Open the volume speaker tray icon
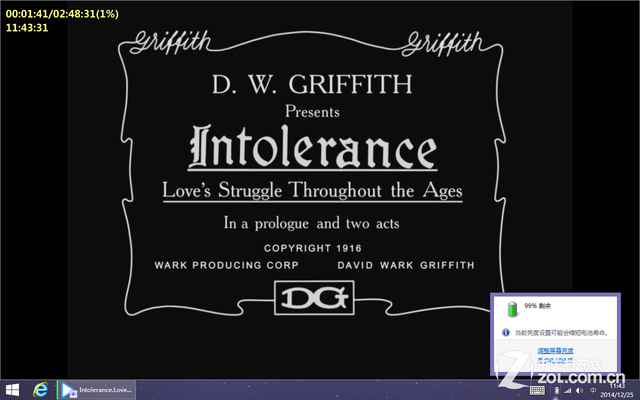The height and width of the screenshot is (400, 640). [579, 391]
